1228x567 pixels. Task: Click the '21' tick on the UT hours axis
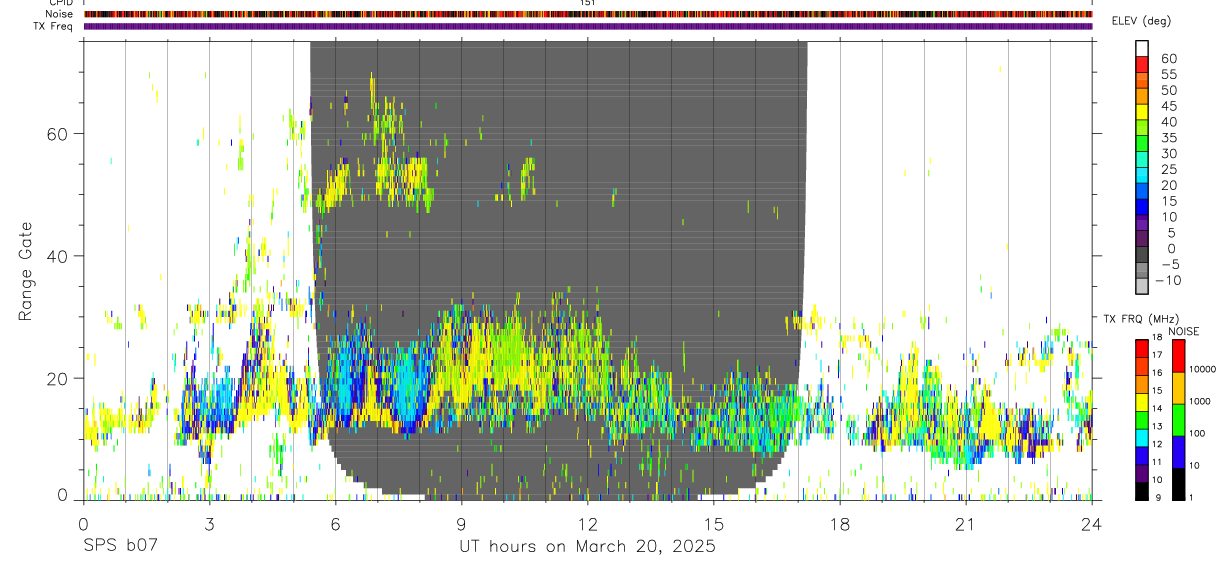[x=966, y=523]
